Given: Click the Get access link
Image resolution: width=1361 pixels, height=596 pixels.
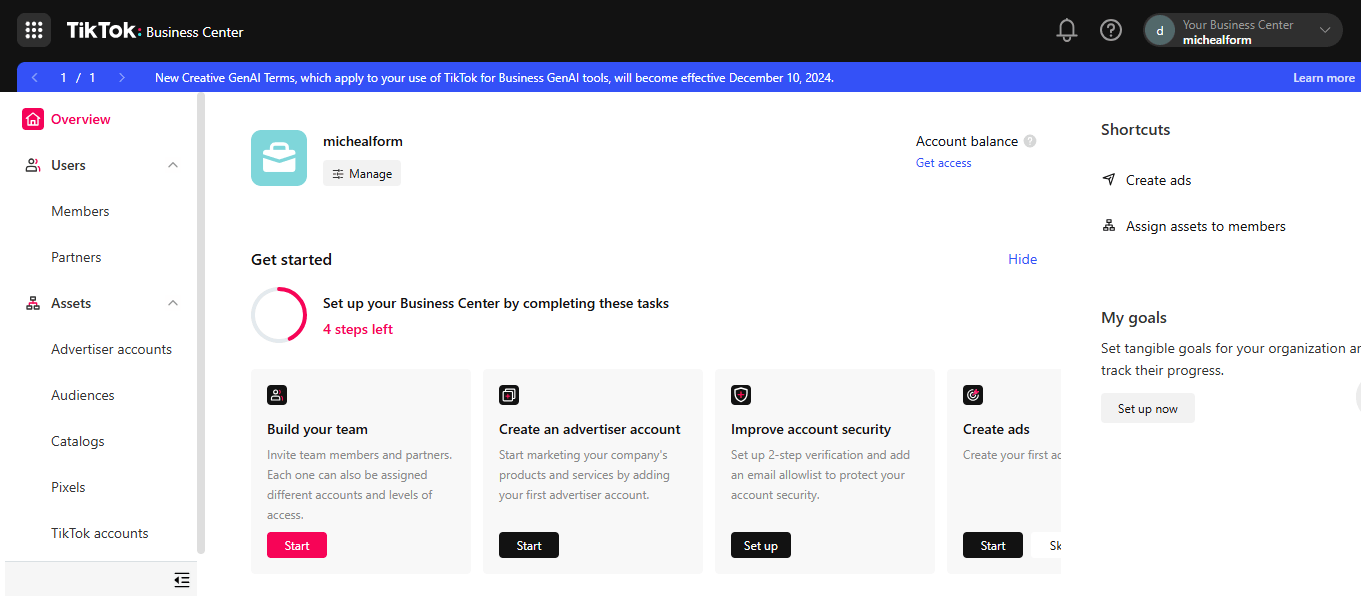Looking at the screenshot, I should click(944, 163).
